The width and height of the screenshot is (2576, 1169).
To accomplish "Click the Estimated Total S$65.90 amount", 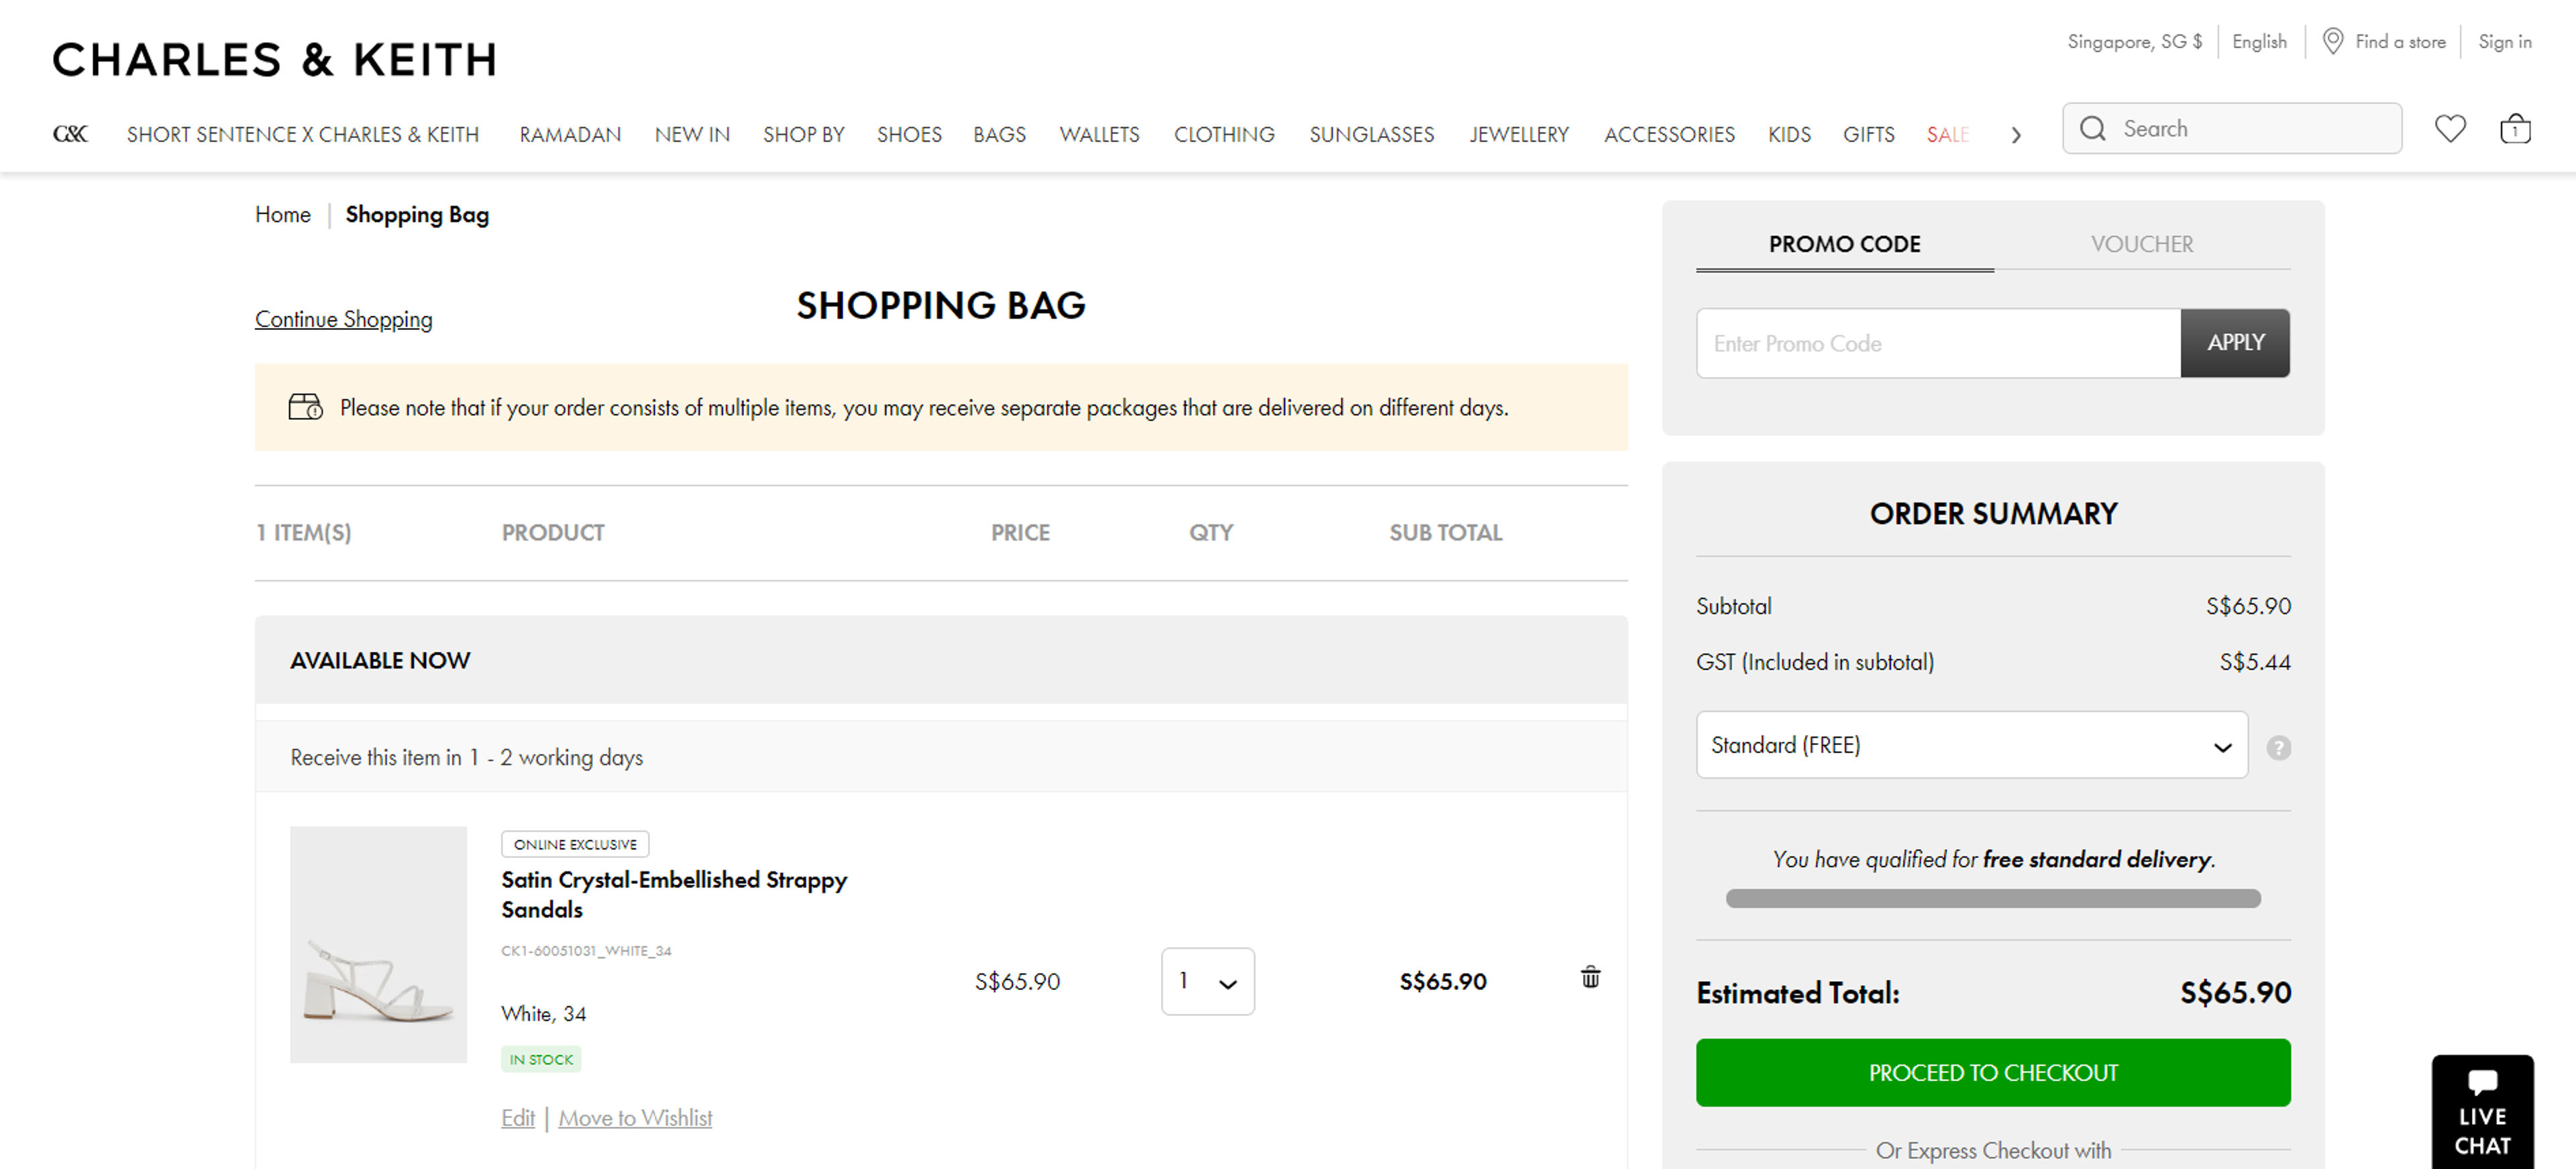I will pyautogui.click(x=2235, y=992).
